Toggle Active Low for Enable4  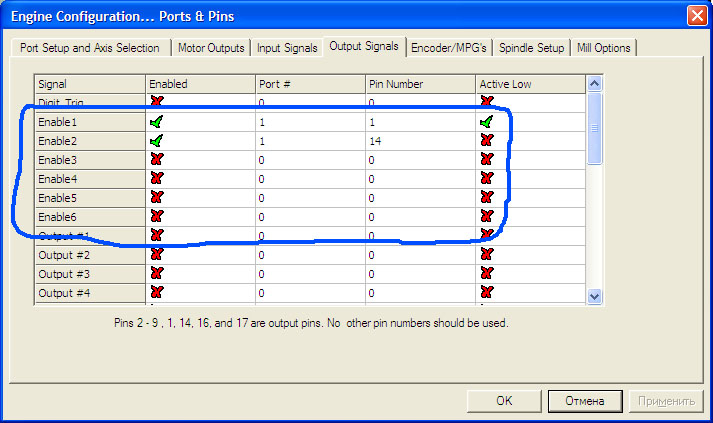tap(487, 179)
